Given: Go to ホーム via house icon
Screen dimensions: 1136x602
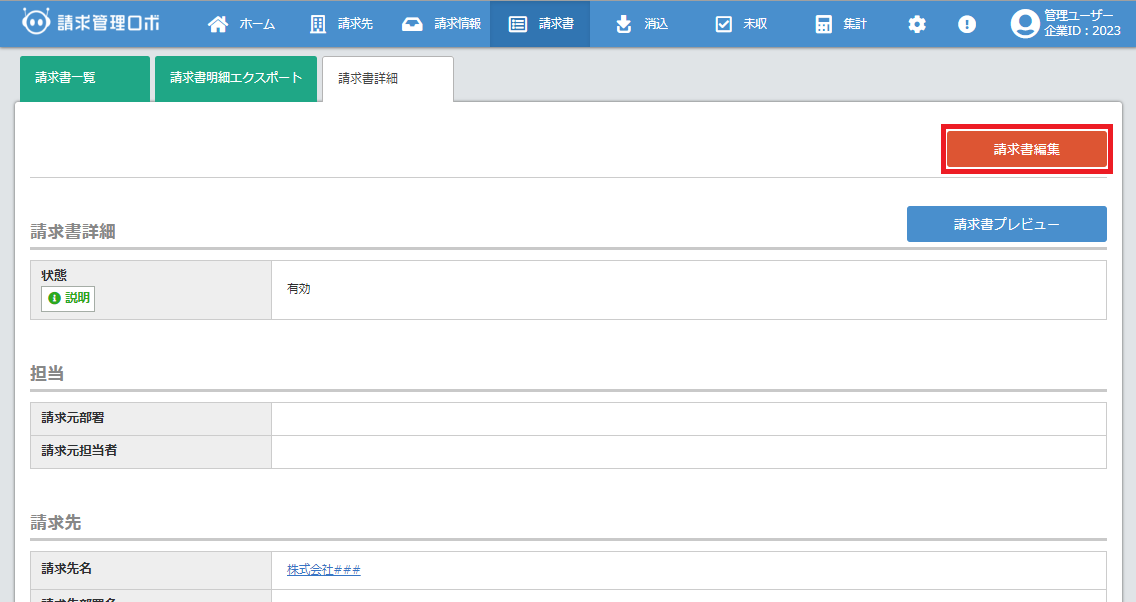Looking at the screenshot, I should coord(218,24).
